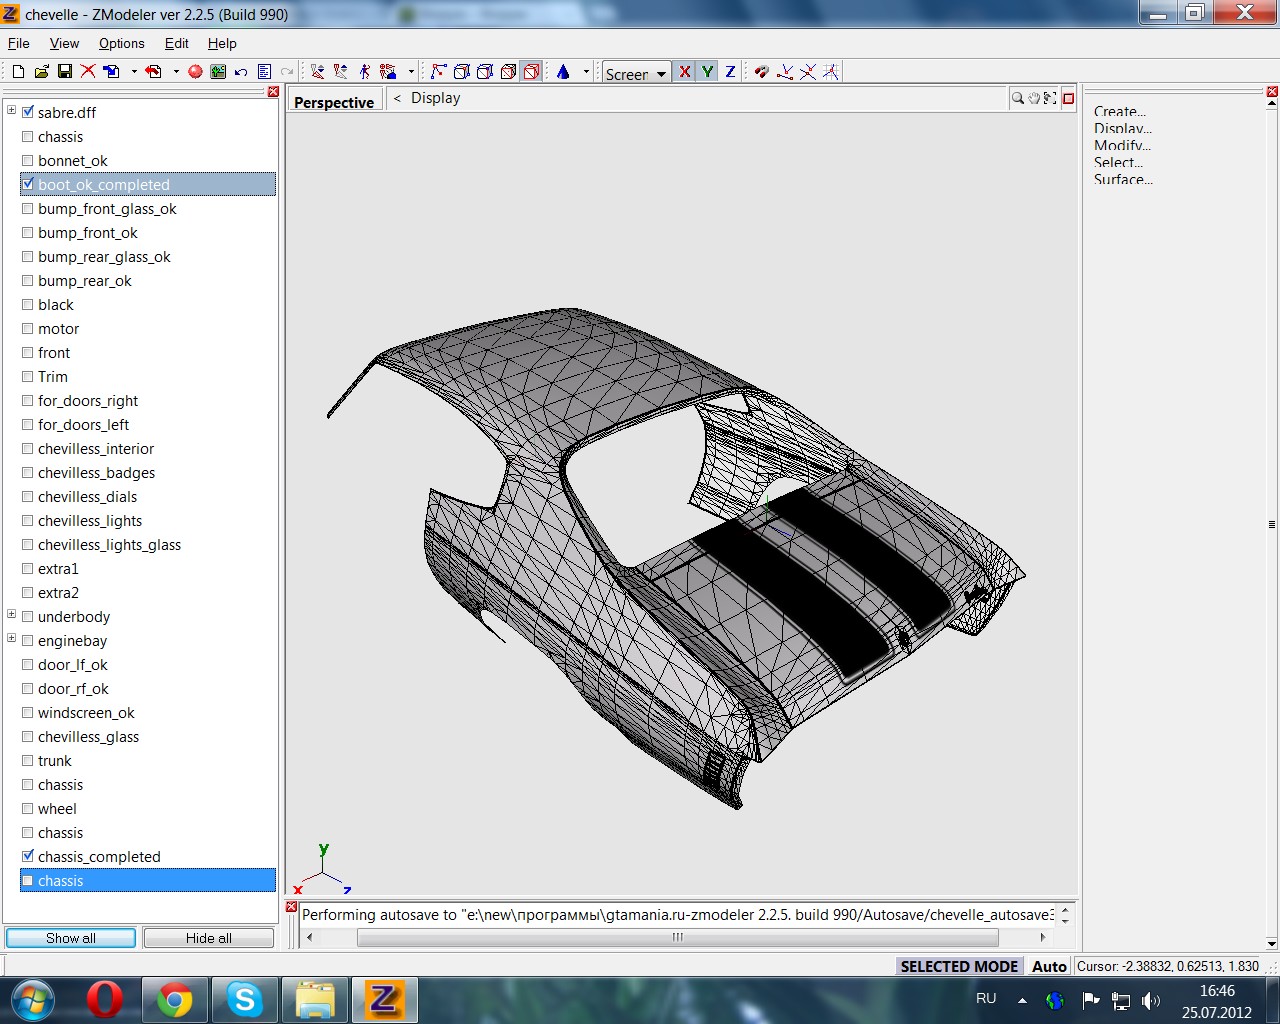Click the Import toolbar icon with blue arrow
Viewport: 1280px width, 1024px height.
pos(111,71)
